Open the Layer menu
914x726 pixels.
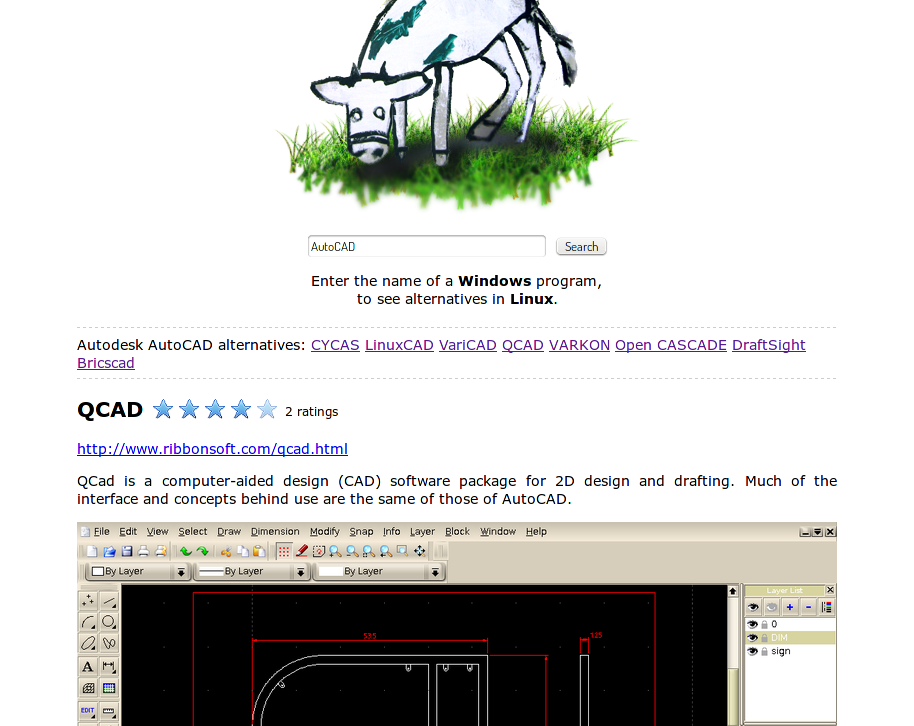423,532
